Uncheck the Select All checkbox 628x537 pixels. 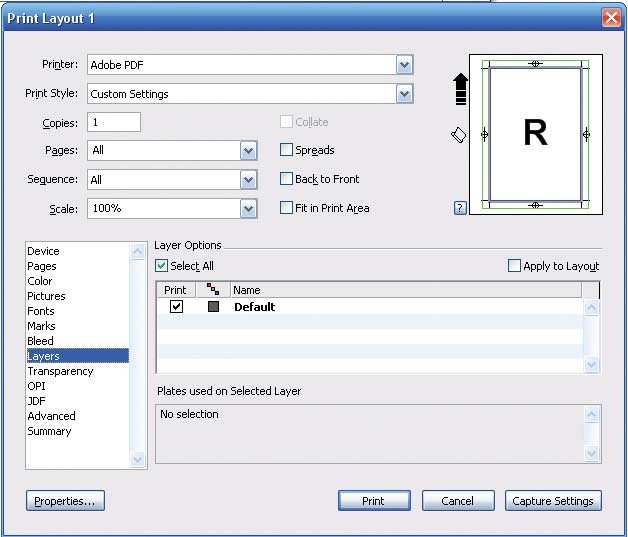(161, 265)
